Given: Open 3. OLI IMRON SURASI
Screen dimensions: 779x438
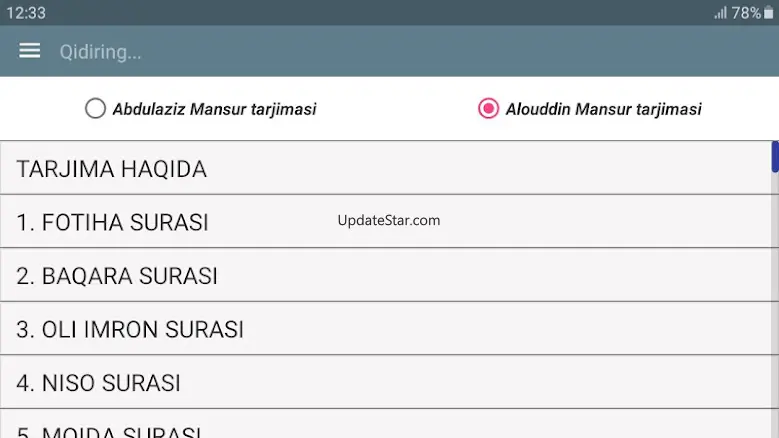Looking at the screenshot, I should pos(386,329).
